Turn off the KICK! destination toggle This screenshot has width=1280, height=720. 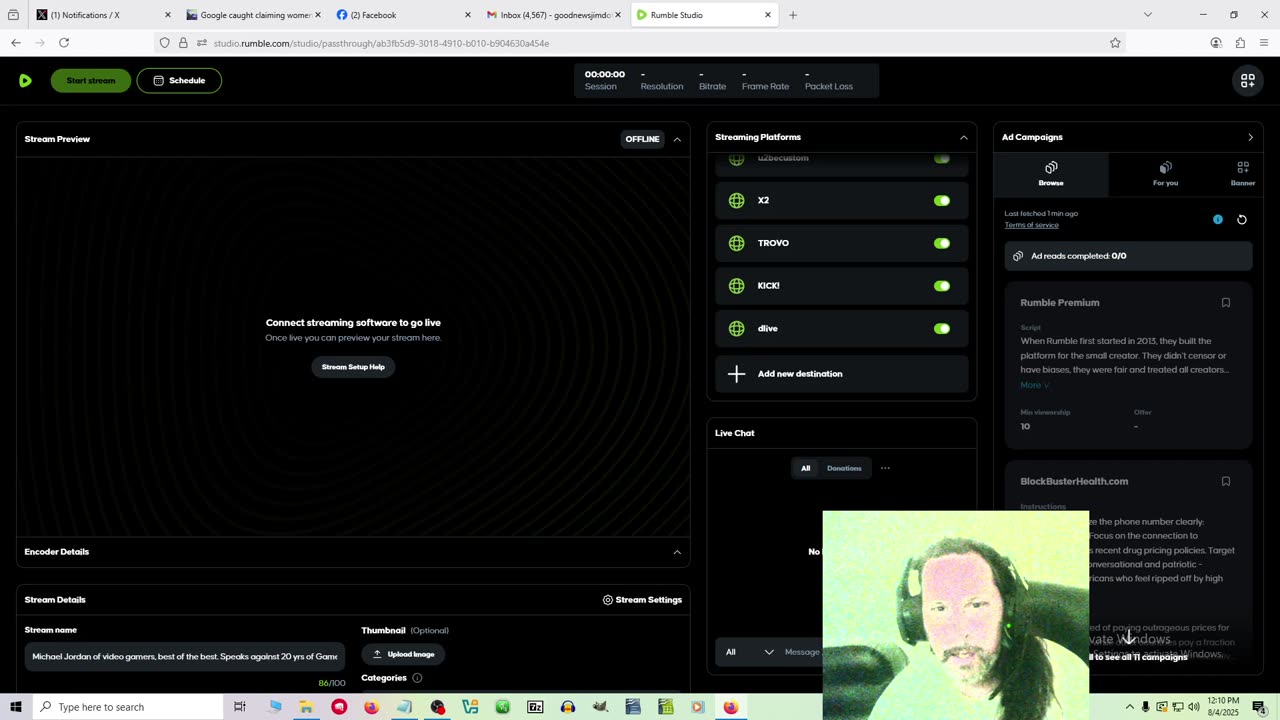pos(942,286)
